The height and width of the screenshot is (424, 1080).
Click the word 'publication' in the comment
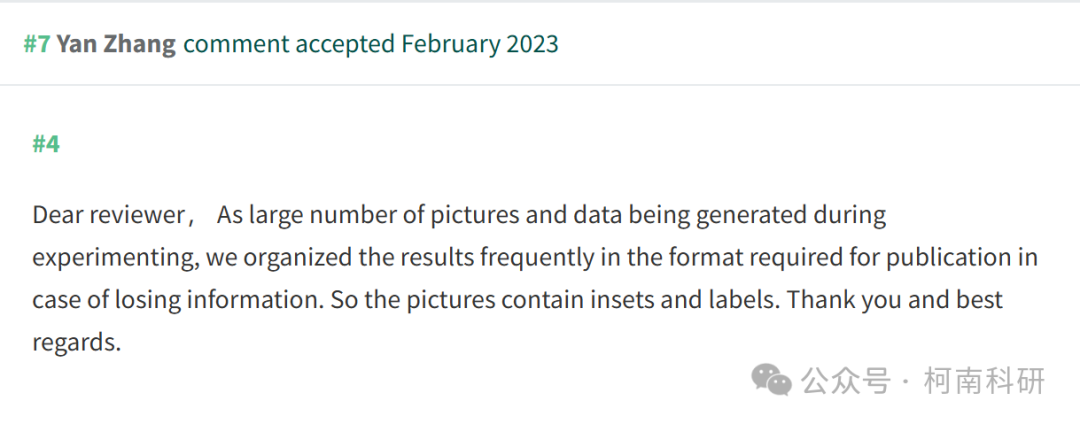click(951, 258)
